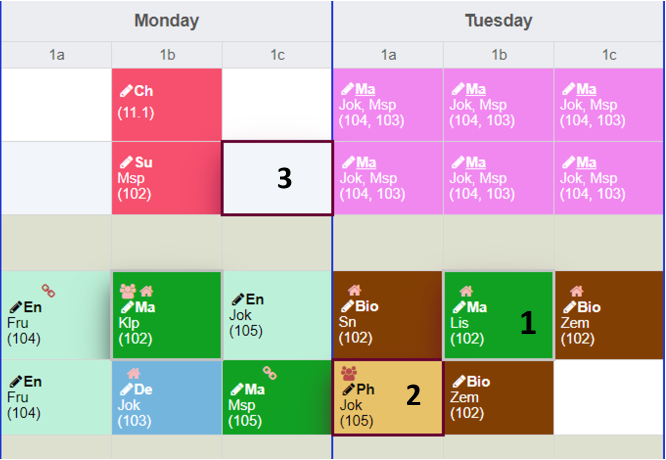The image size is (666, 460).
Task: Click the home icon on Tuesday 1c Bio Zem
Action: [576, 291]
